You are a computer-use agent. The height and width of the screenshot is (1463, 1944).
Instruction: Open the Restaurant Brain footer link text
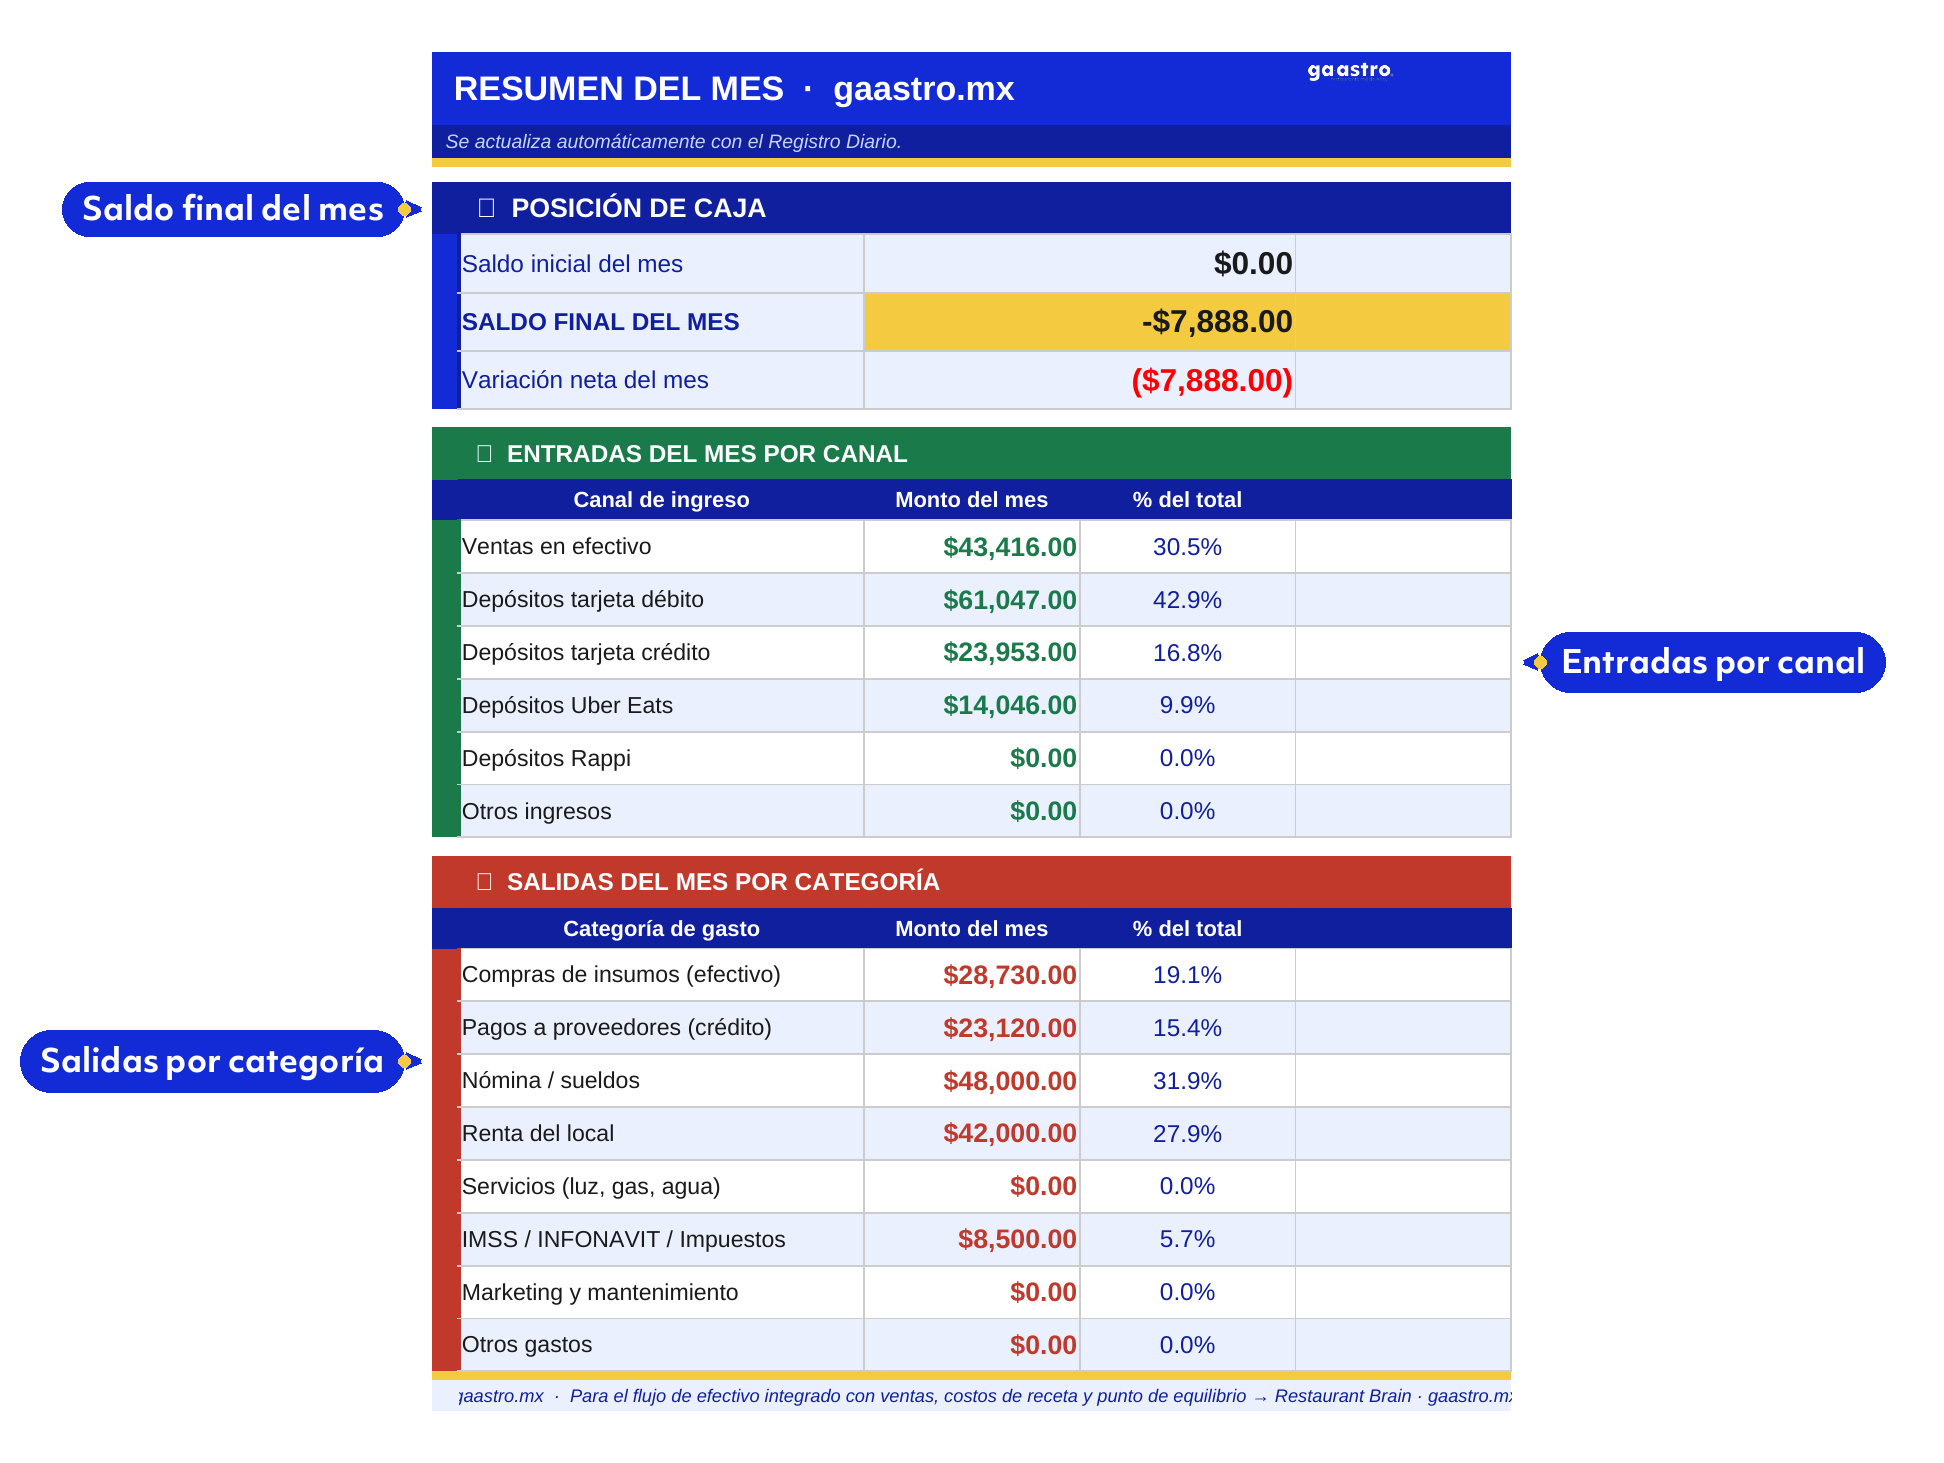point(1342,1396)
